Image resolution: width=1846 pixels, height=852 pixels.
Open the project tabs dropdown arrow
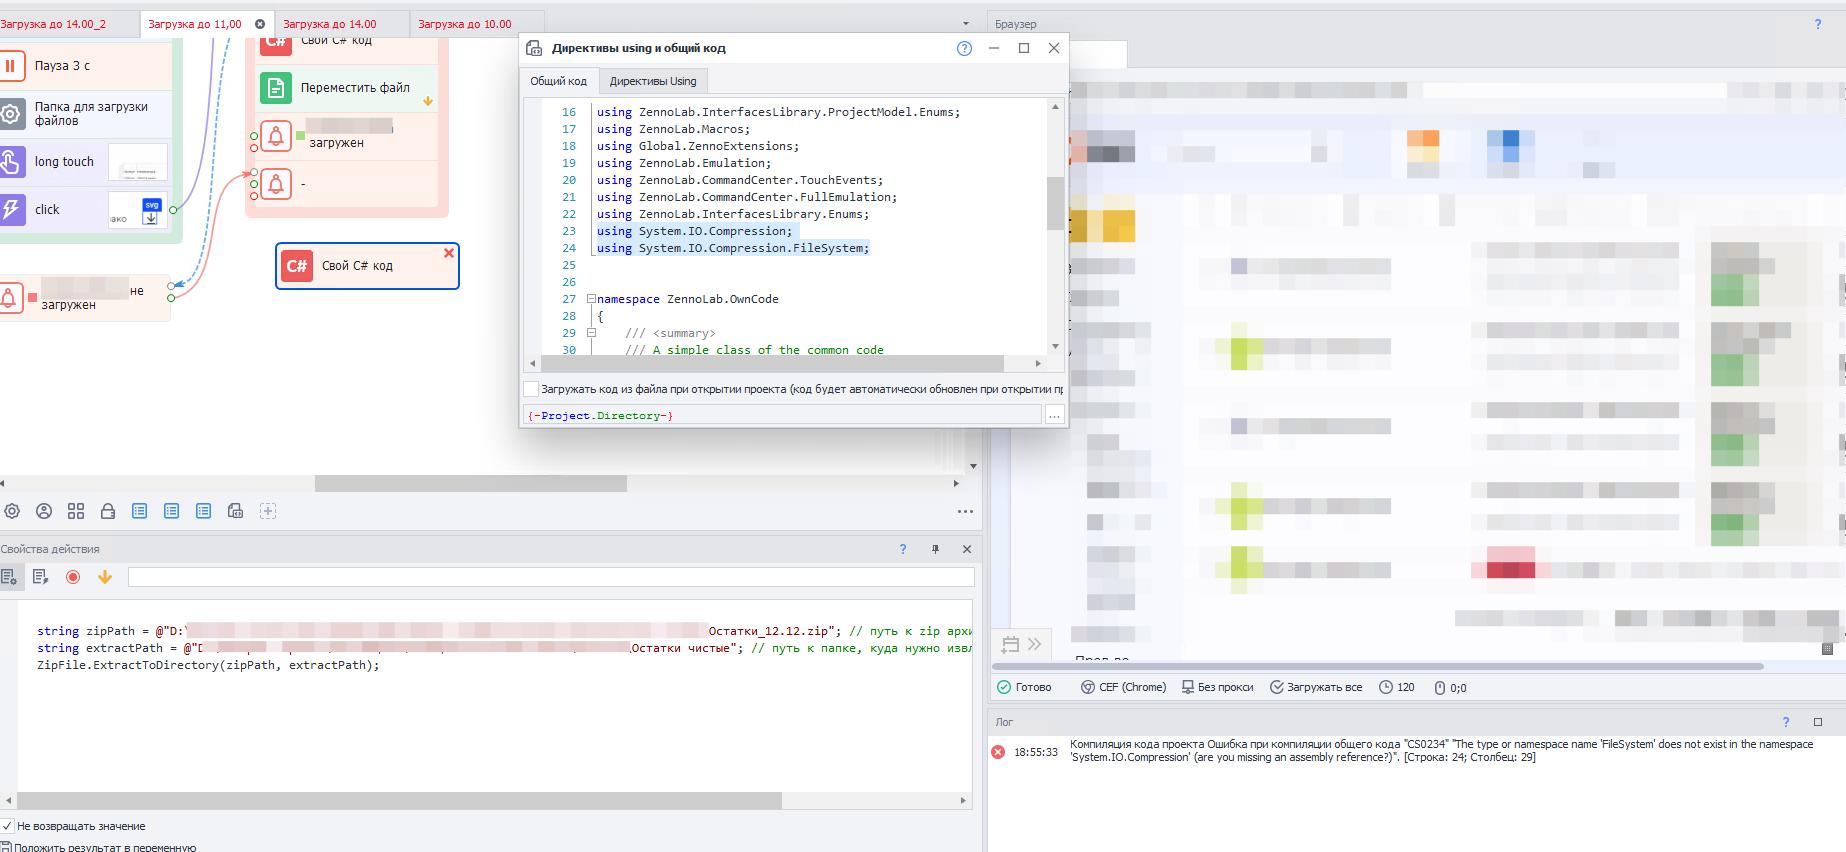pyautogui.click(x=965, y=24)
